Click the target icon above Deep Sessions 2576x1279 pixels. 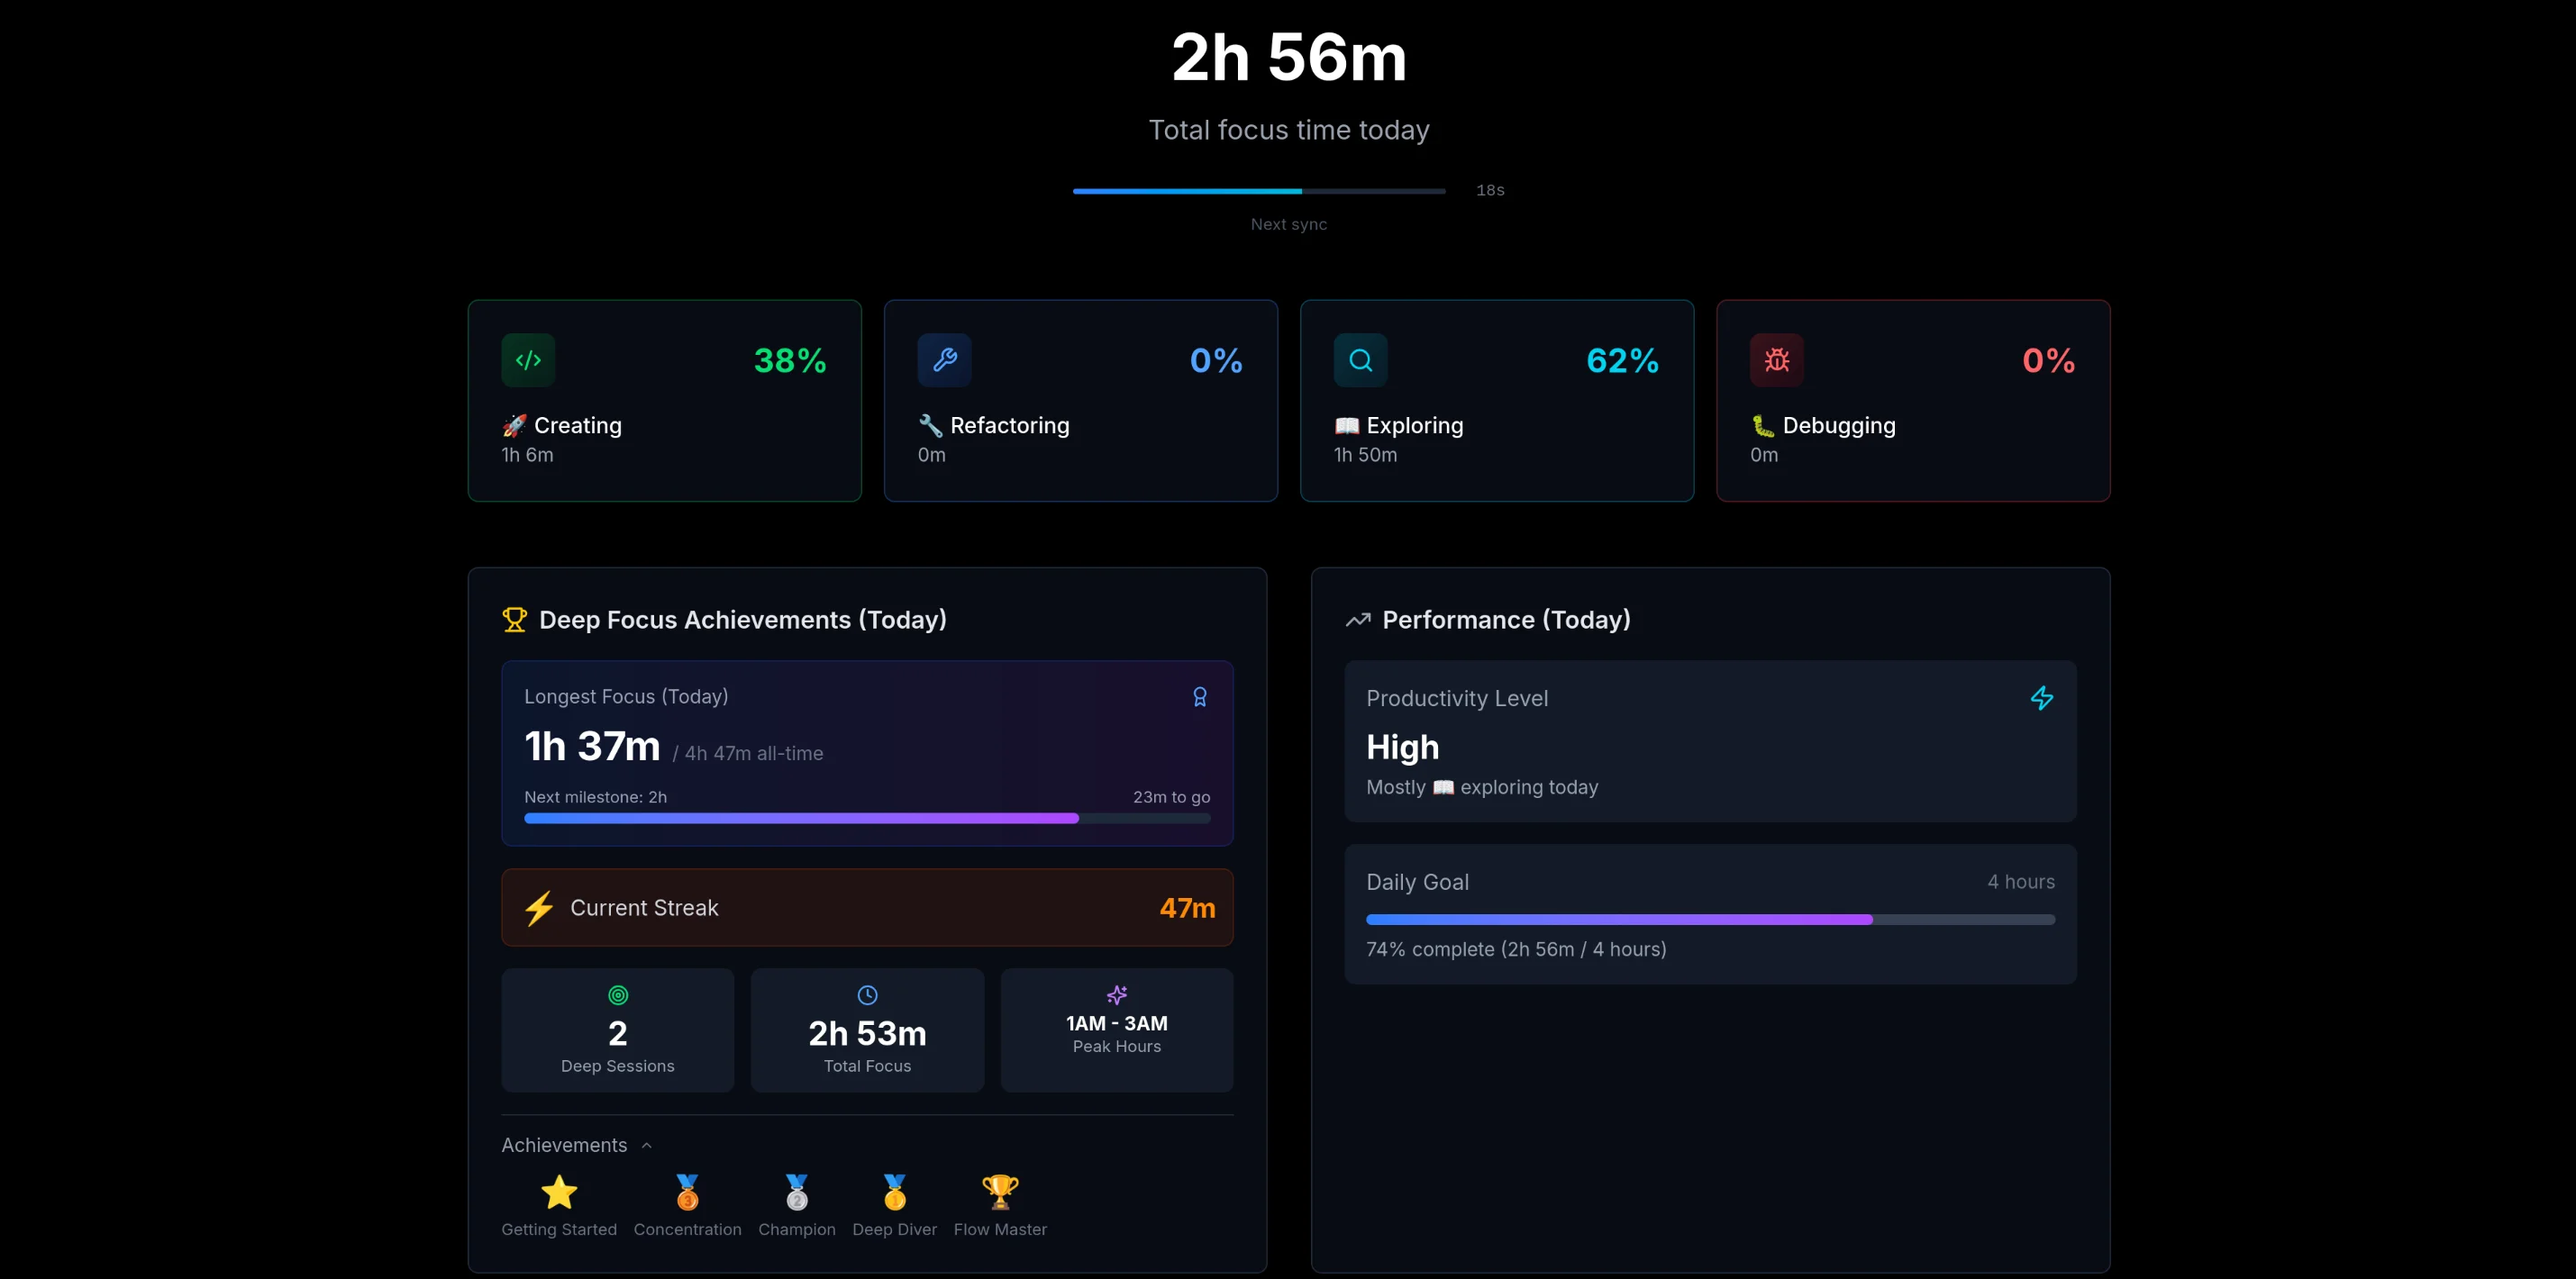(617, 995)
